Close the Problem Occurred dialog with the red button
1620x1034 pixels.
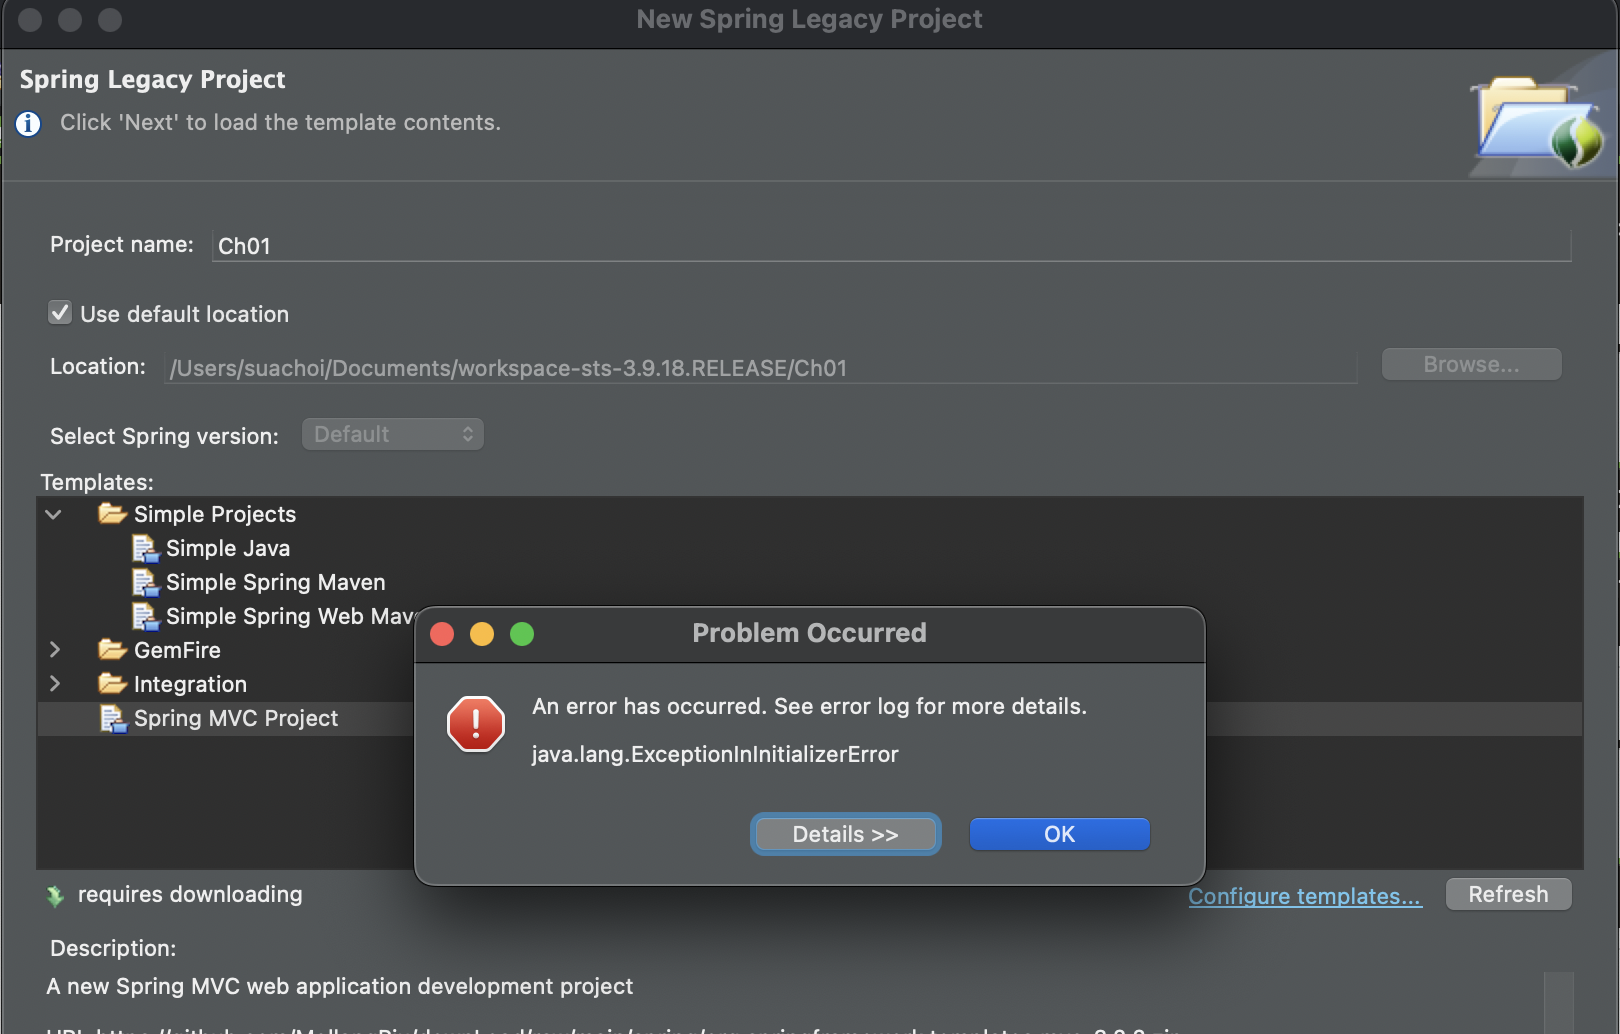coord(442,634)
